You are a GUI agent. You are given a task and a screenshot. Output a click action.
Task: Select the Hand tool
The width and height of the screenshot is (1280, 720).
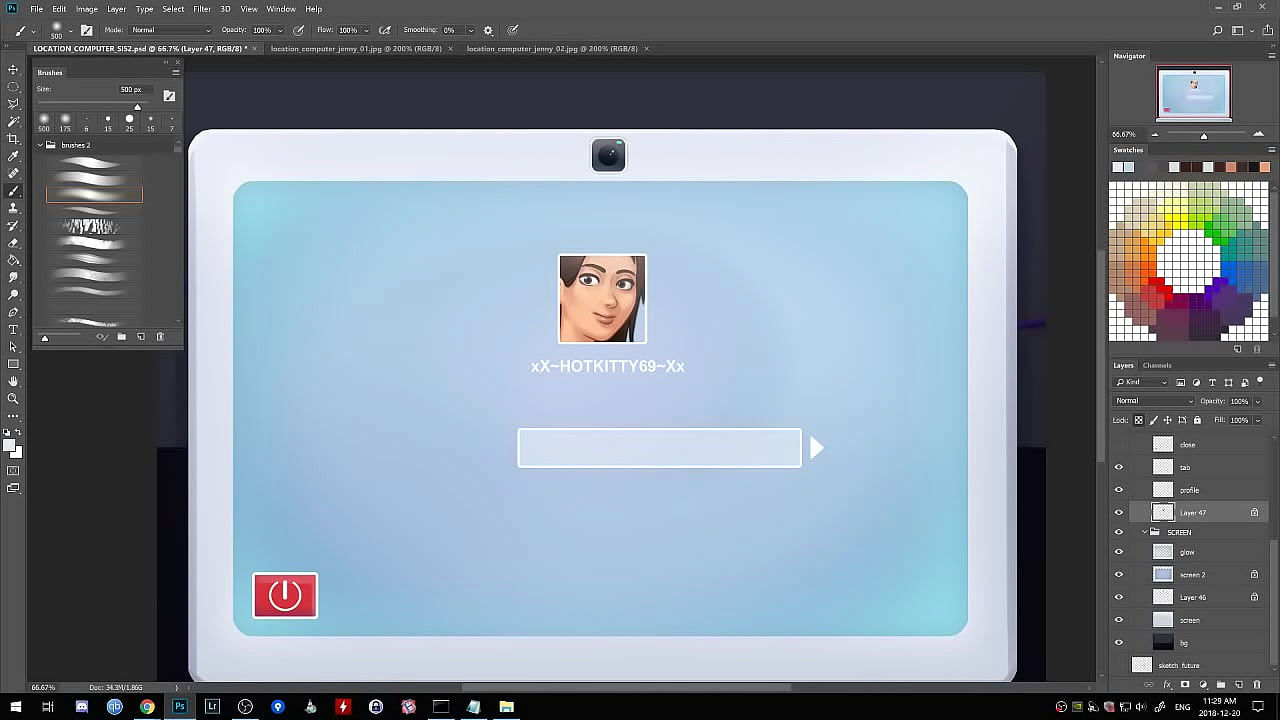point(13,381)
